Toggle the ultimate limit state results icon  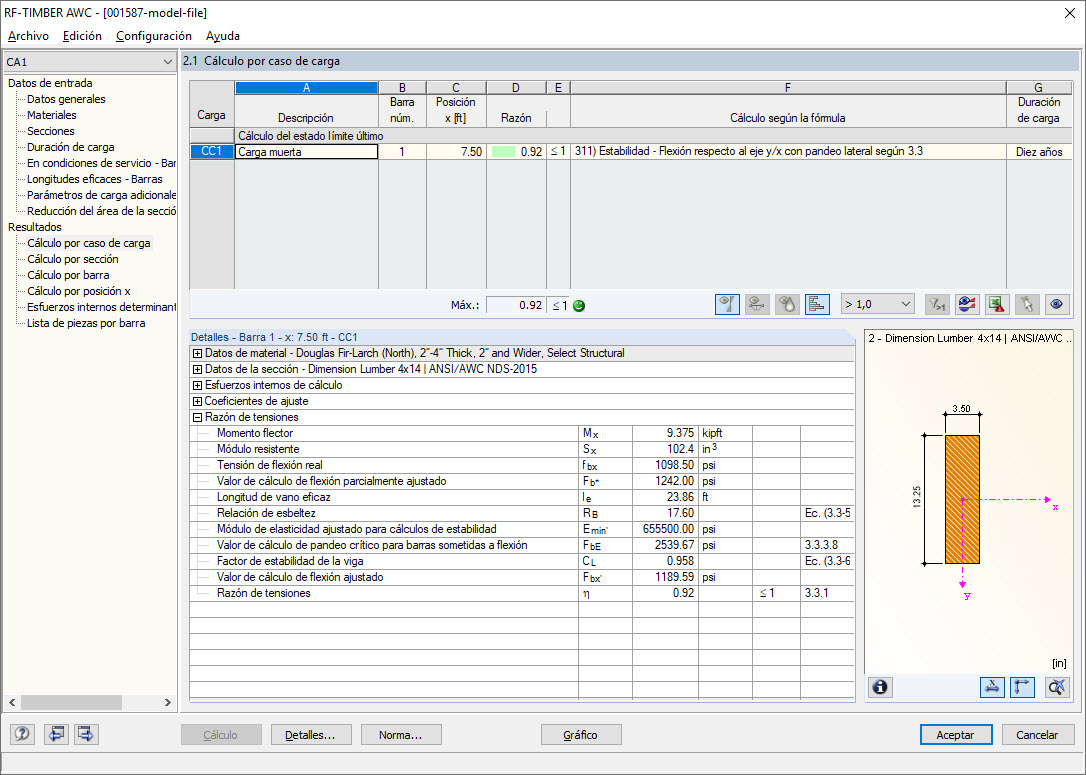727,304
